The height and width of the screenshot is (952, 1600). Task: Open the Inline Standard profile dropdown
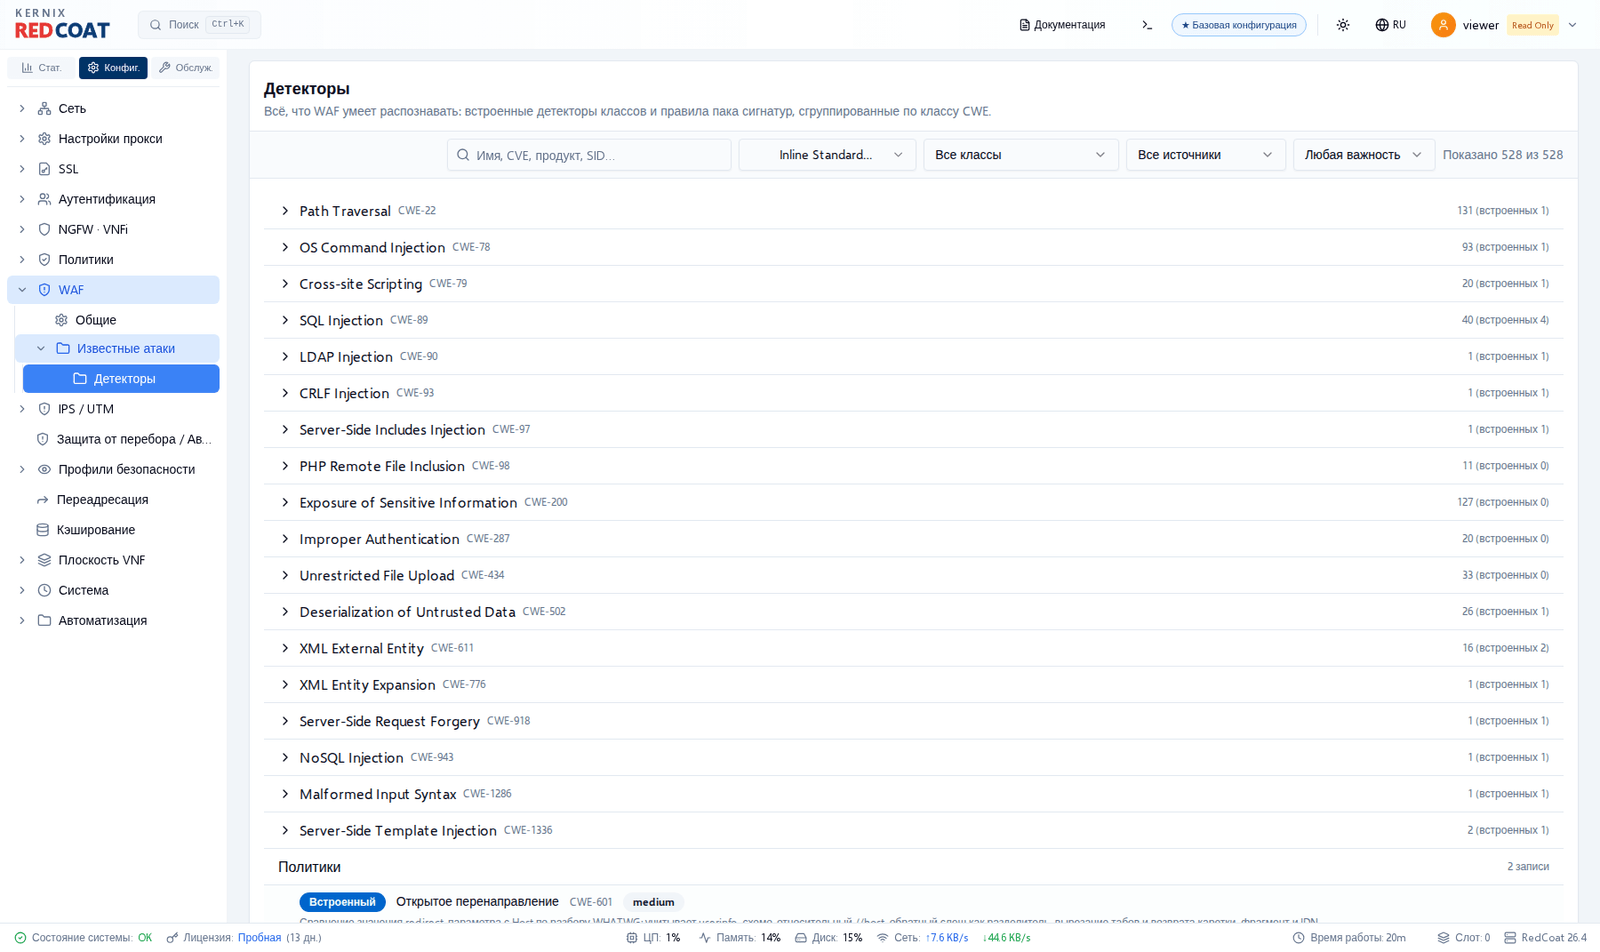click(827, 155)
